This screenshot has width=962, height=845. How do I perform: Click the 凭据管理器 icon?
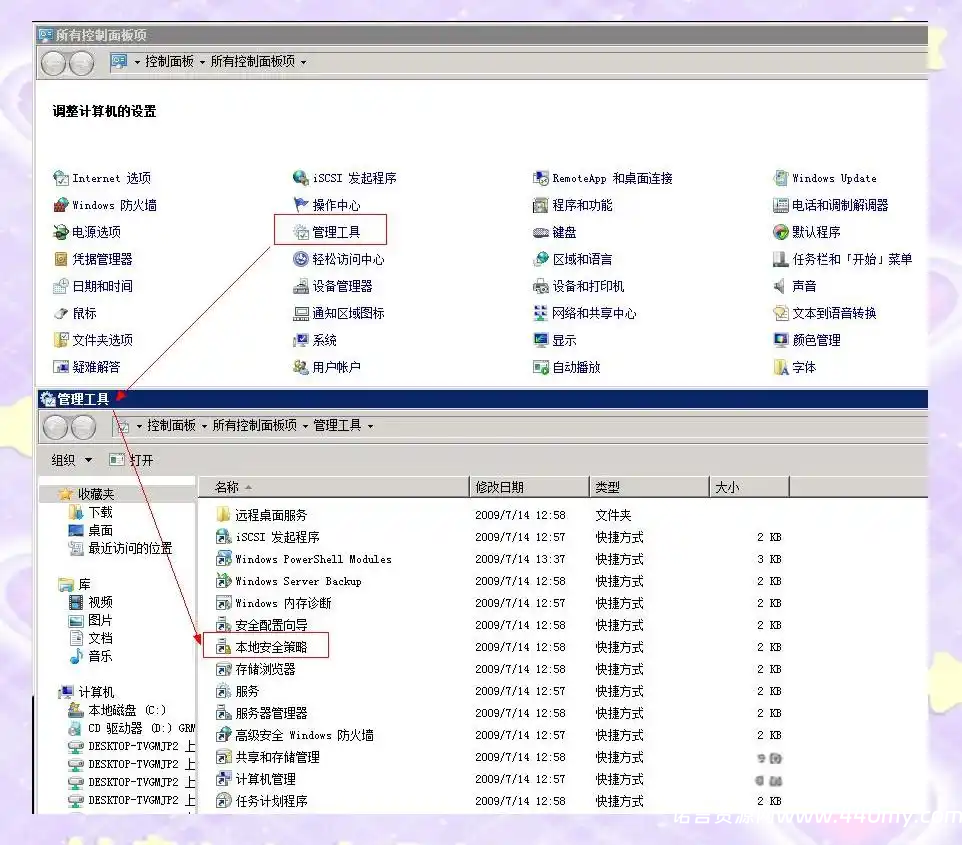coord(61,260)
